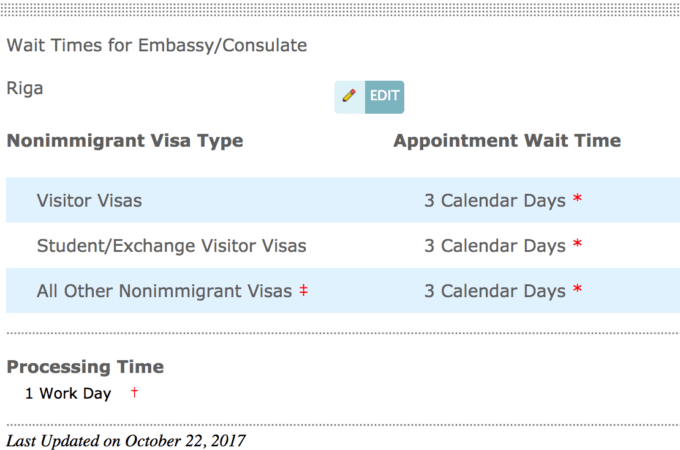
Task: Click Student/Exchange 3 Calendar Days value
Action: click(494, 246)
